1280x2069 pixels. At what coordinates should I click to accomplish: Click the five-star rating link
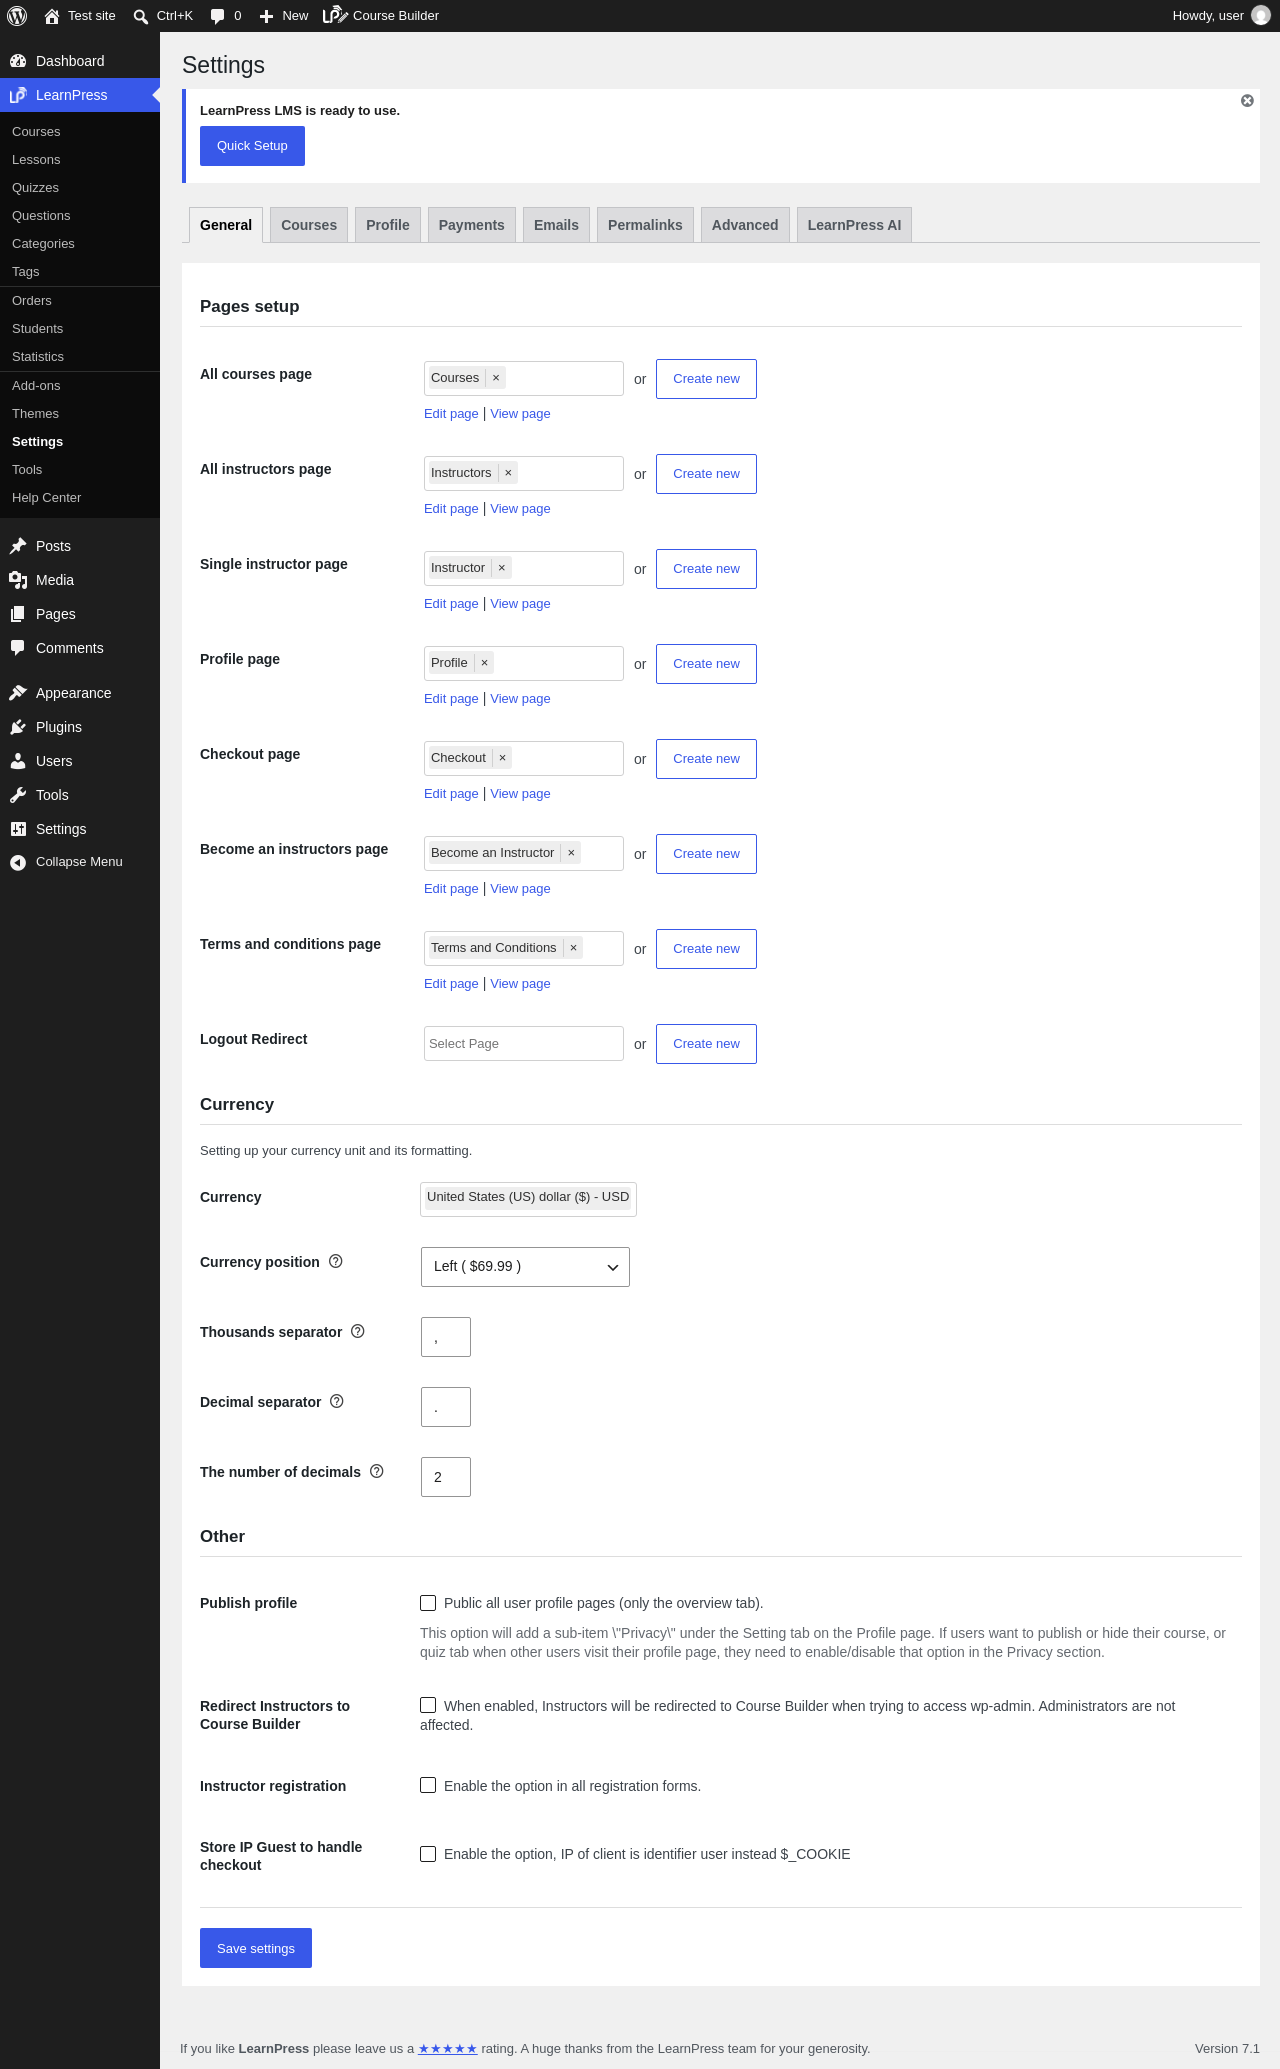coord(447,2049)
